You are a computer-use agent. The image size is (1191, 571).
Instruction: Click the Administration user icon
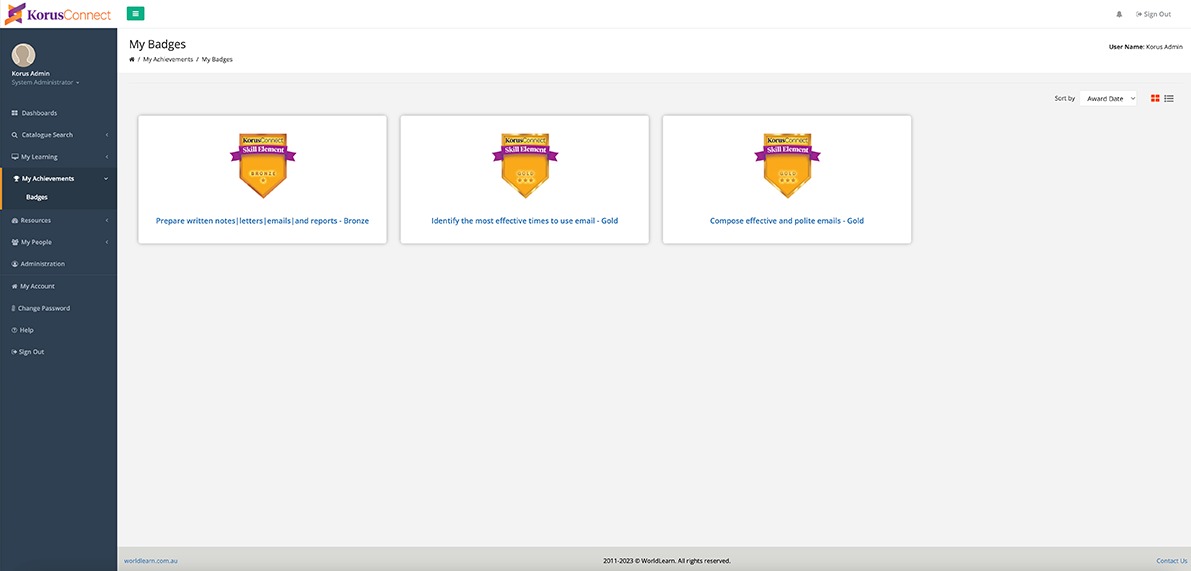(x=14, y=264)
